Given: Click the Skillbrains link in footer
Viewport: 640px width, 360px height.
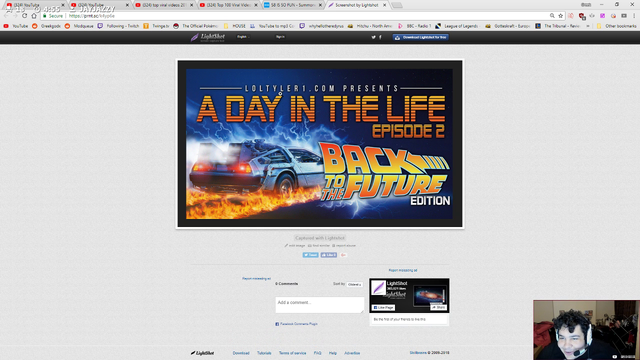Looking at the screenshot, I should point(418,353).
